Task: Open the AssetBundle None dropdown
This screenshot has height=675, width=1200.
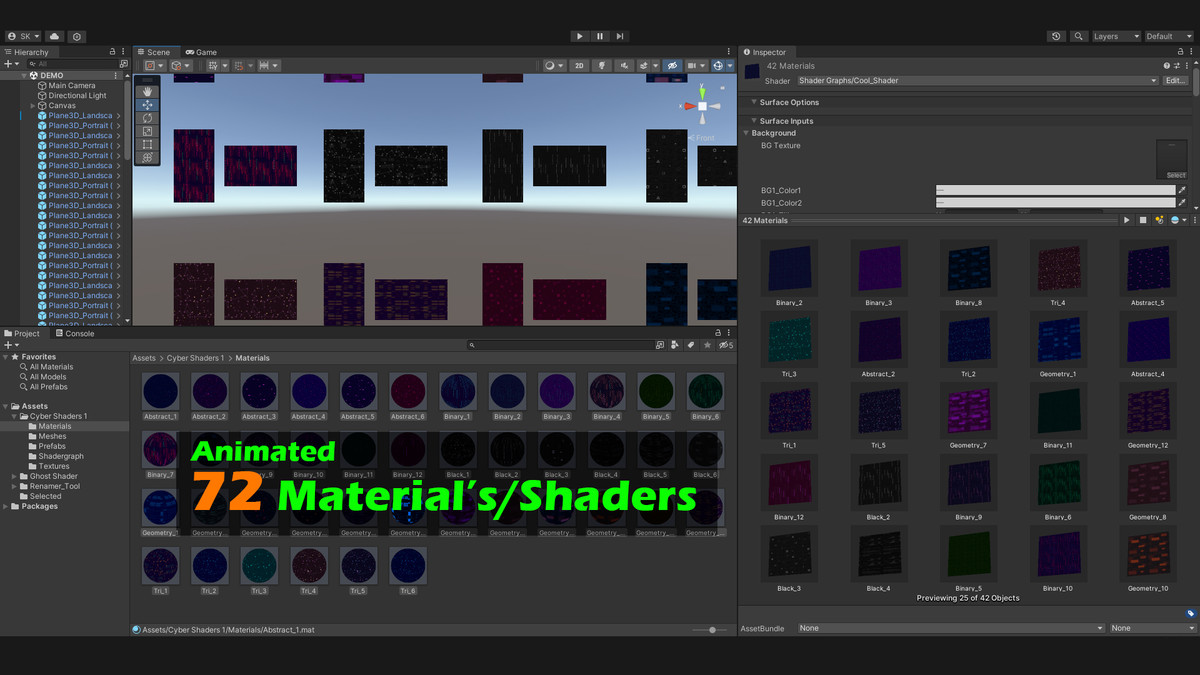Action: coord(950,628)
